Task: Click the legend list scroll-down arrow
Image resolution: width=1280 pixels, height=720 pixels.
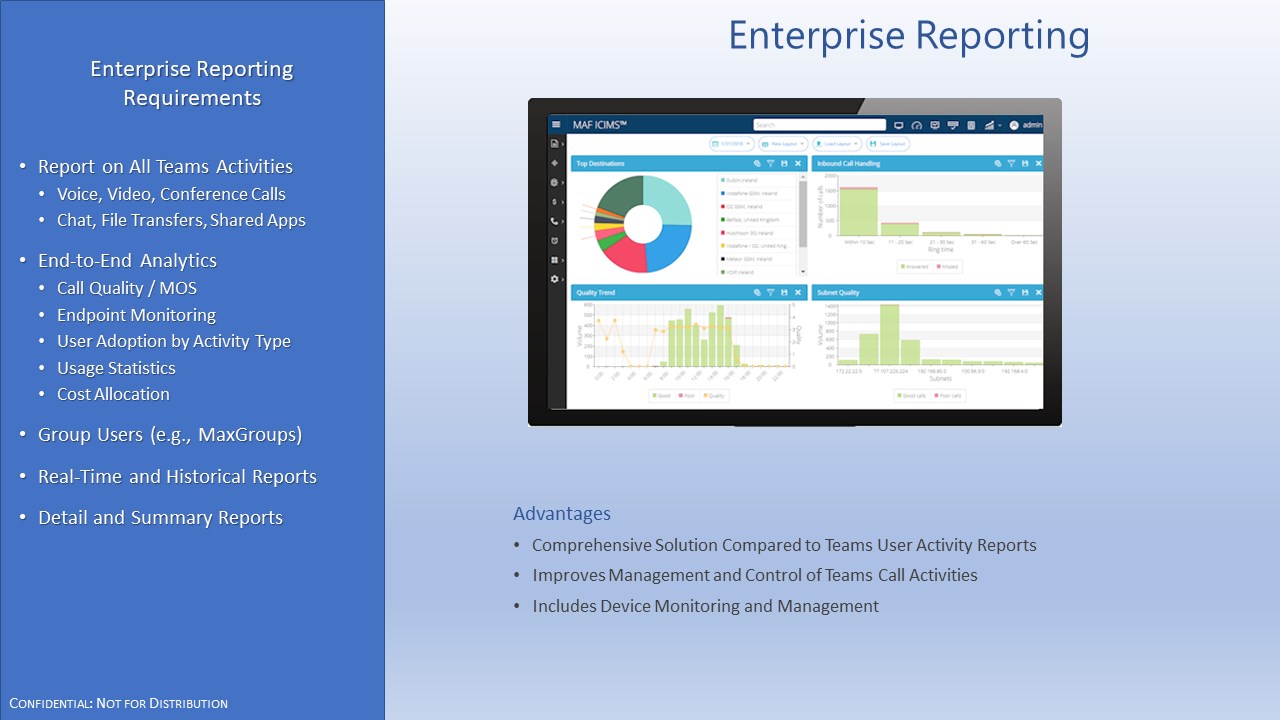Action: pyautogui.click(x=803, y=271)
